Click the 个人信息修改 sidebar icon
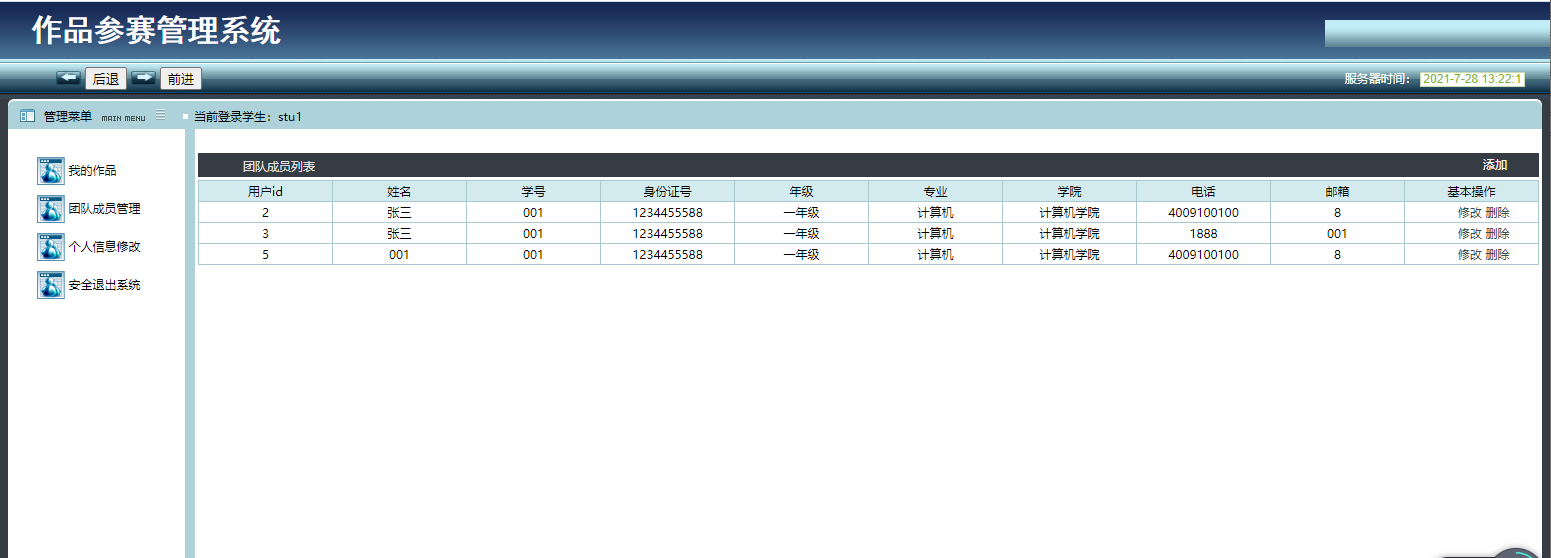The width and height of the screenshot is (1551, 558). [x=50, y=247]
